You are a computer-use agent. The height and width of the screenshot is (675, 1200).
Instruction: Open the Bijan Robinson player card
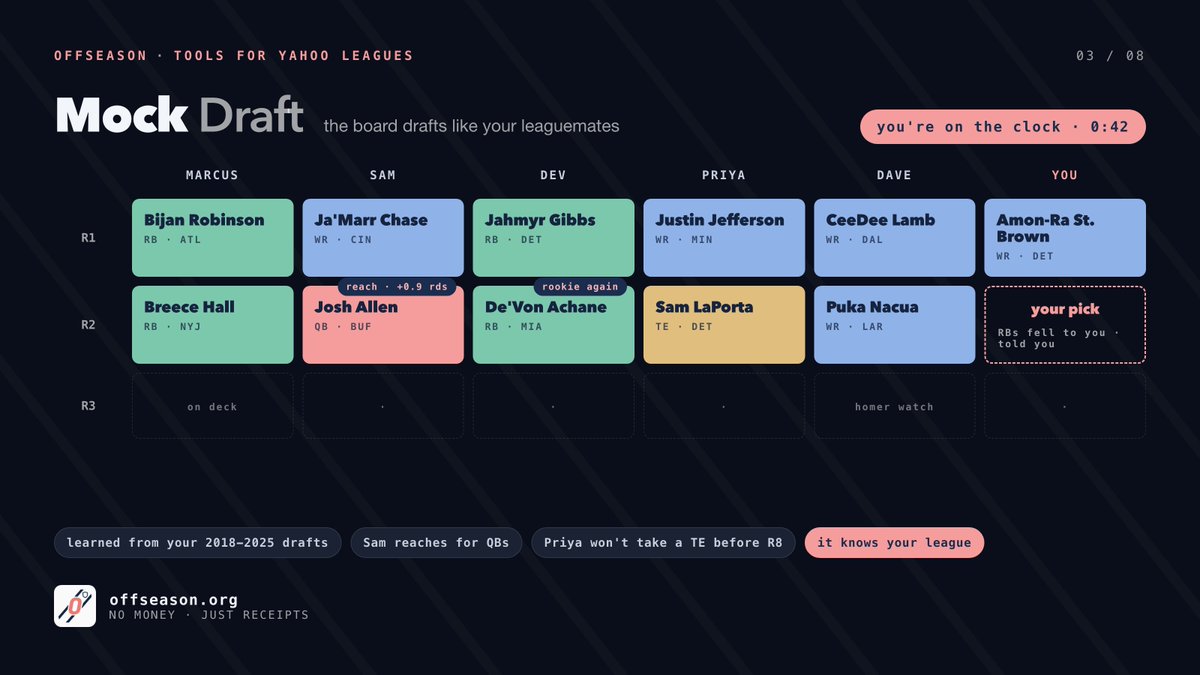click(x=213, y=238)
